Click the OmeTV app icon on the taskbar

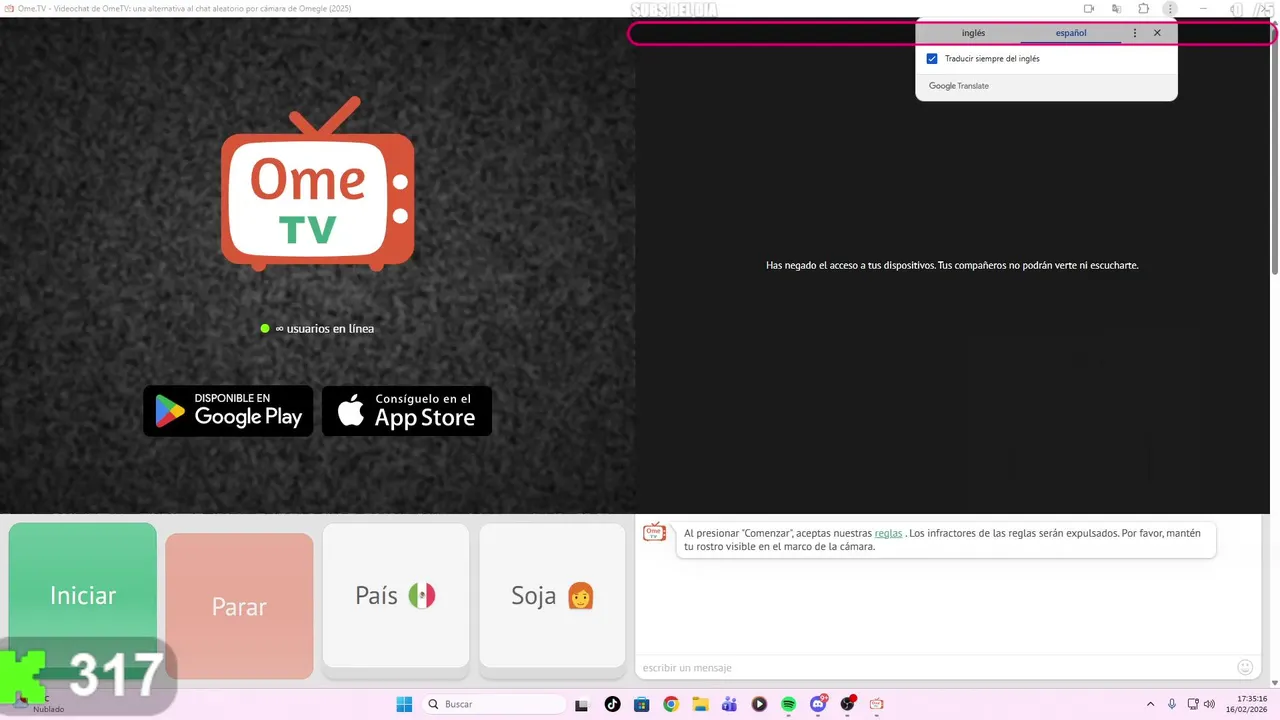[877, 704]
